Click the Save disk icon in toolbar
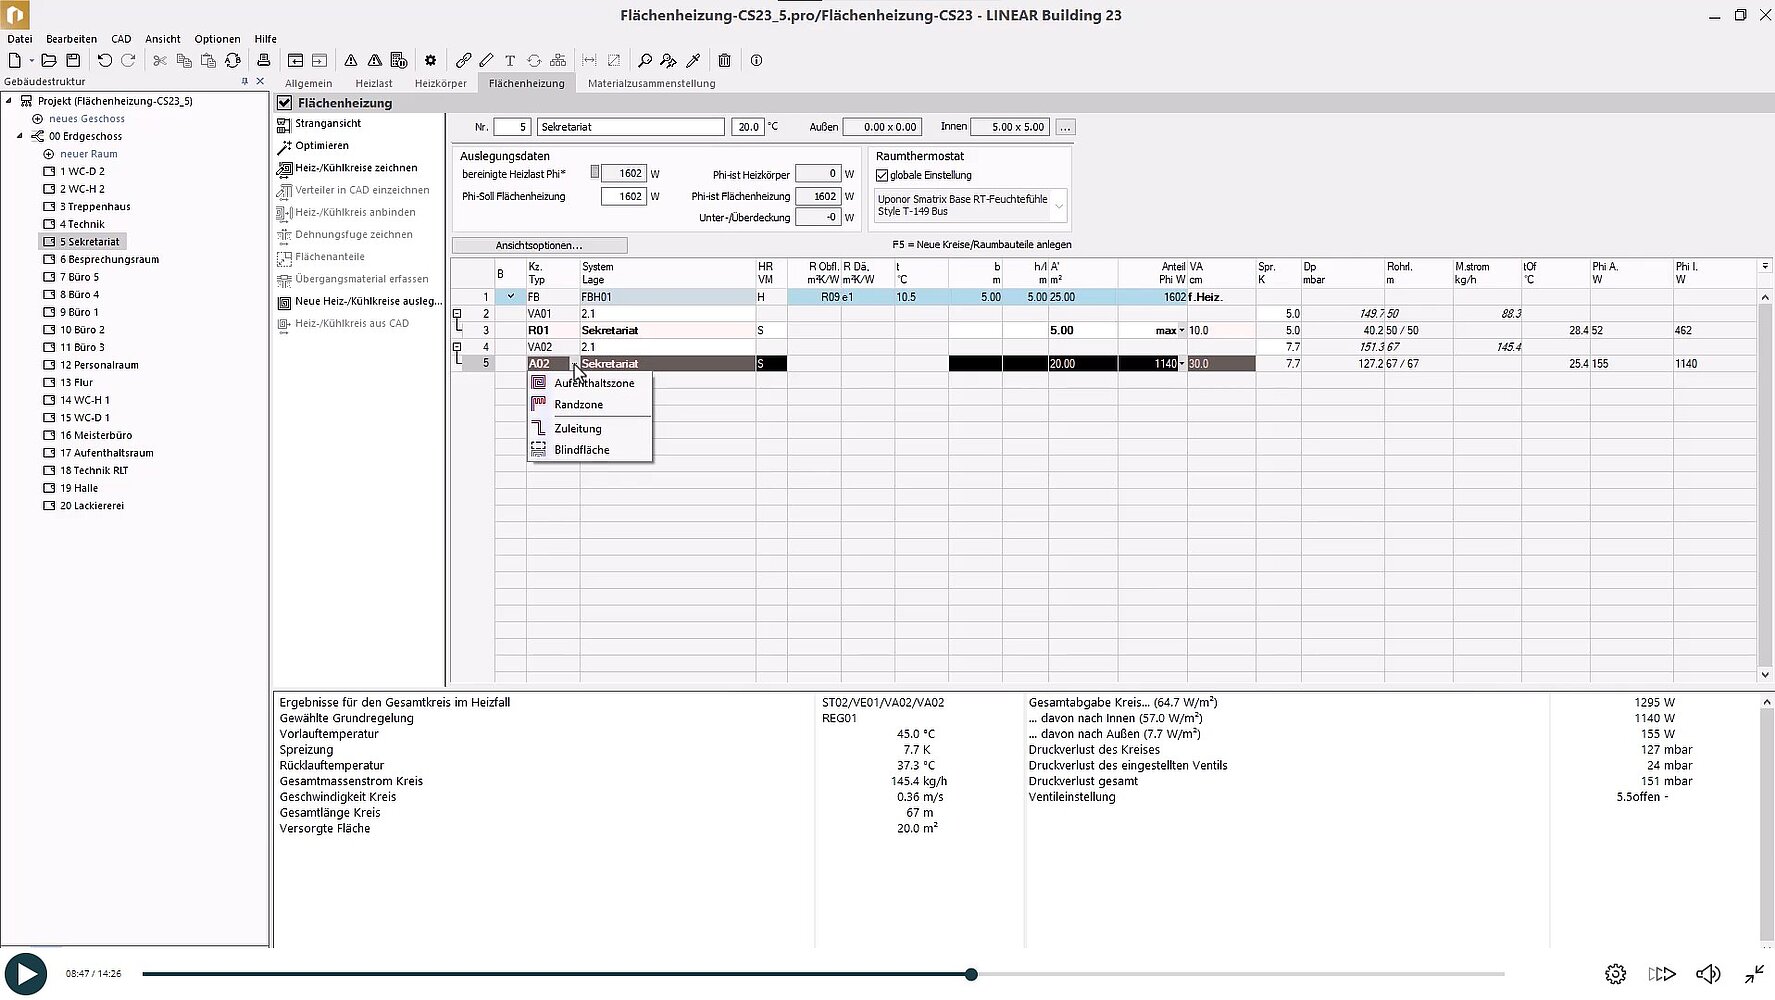The image size is (1775, 1000). pos(72,61)
